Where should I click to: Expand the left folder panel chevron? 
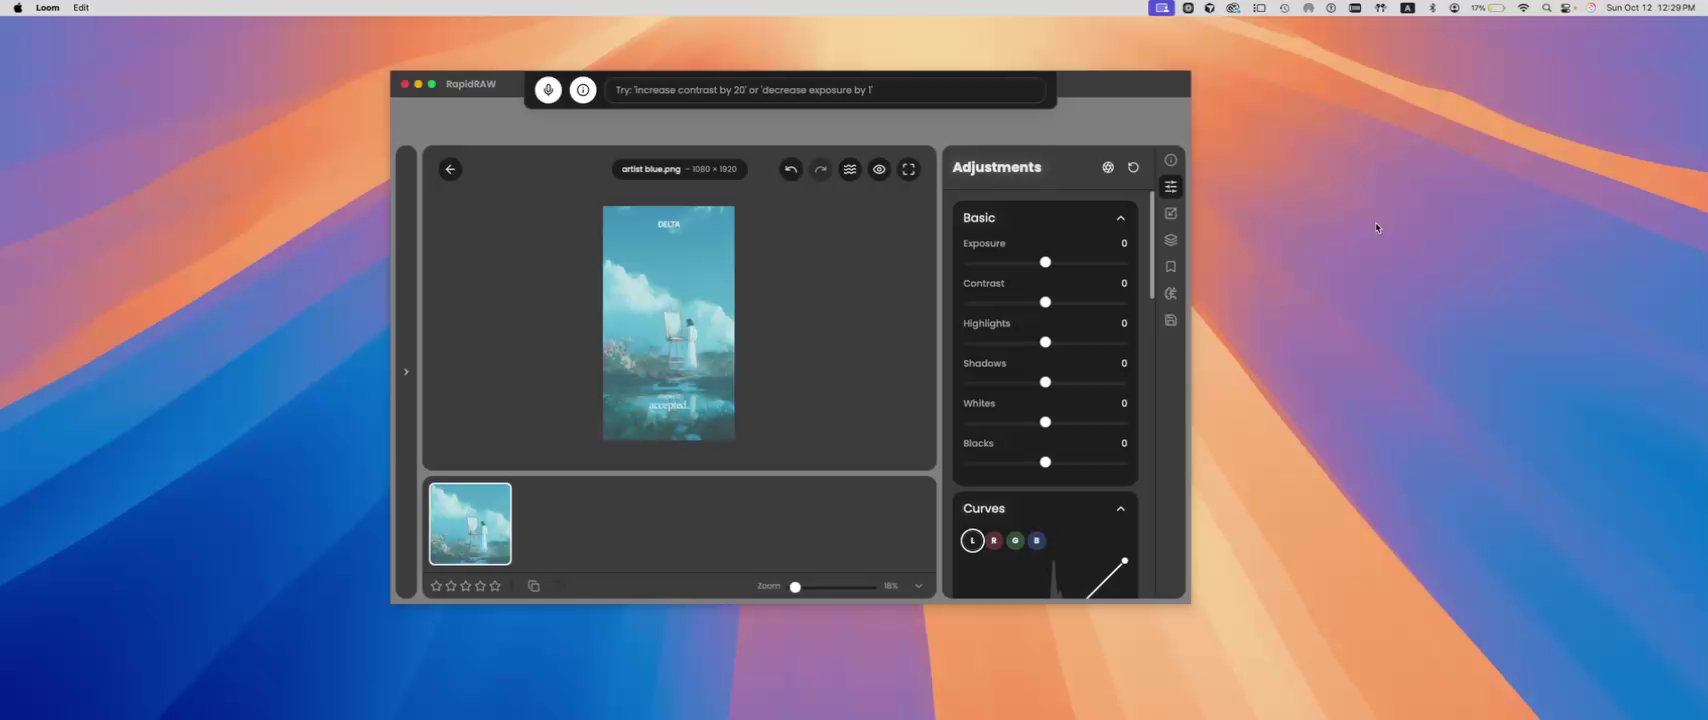[x=406, y=372]
